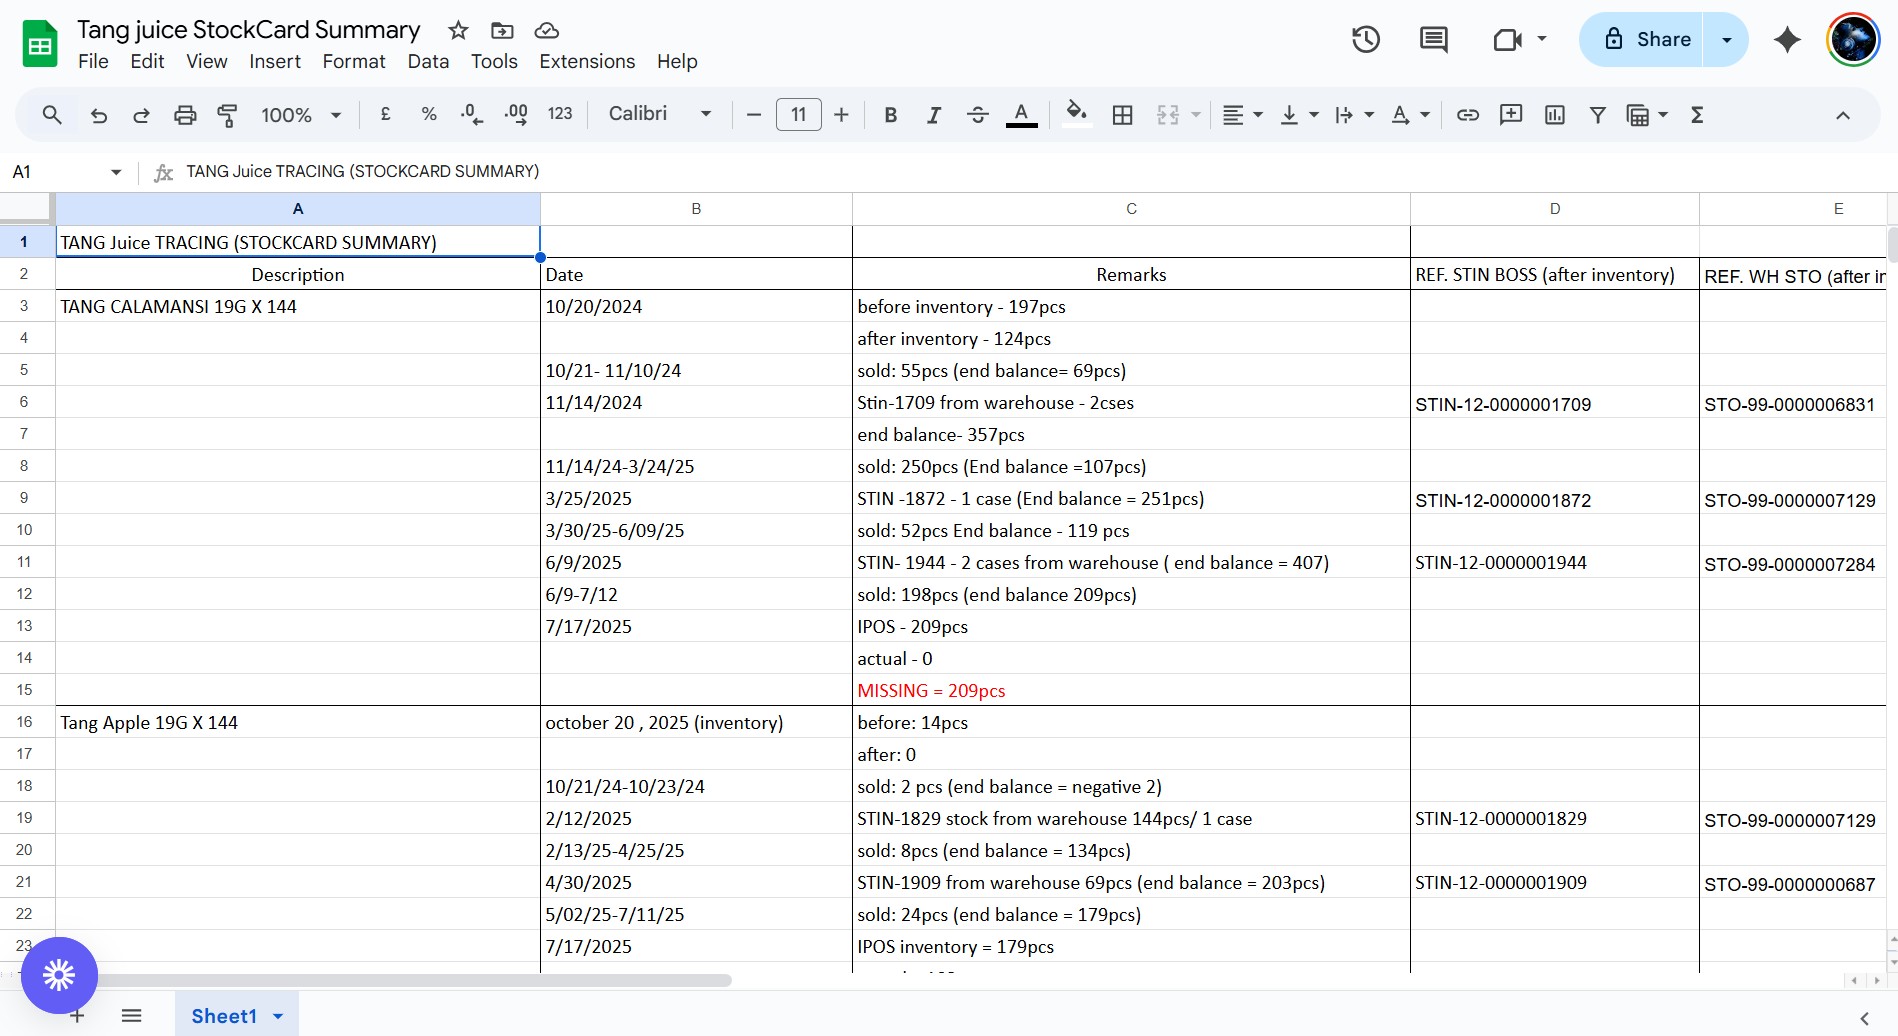1898x1036 pixels.
Task: Open the Google Sheets home icon
Action: (x=40, y=44)
